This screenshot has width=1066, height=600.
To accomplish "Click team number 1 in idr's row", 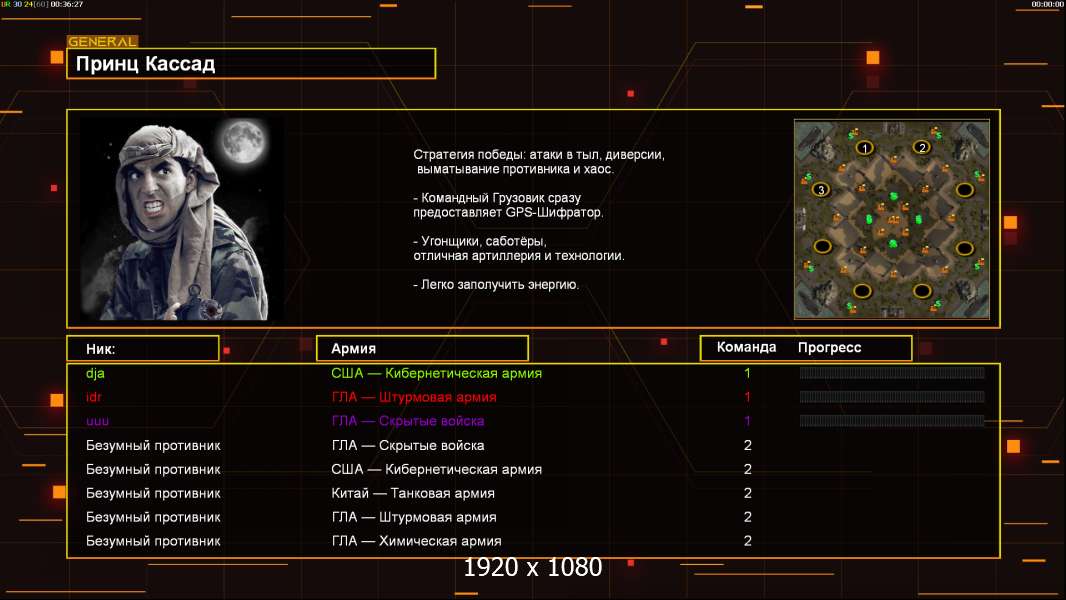I will tap(747, 396).
